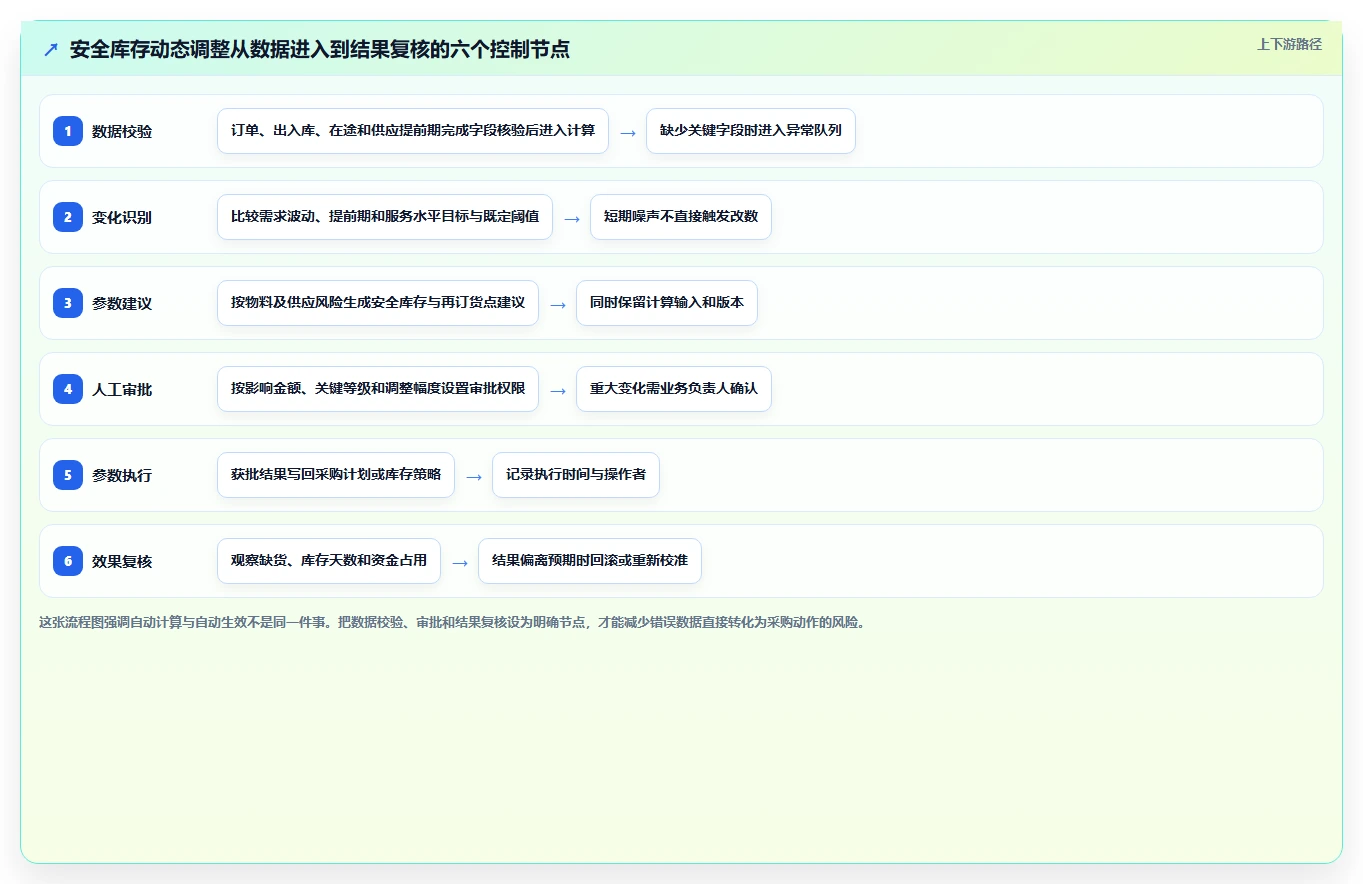Click the box 比较需求波动、提前期和服务水平目标与既定阈值
1363x884 pixels.
(385, 217)
